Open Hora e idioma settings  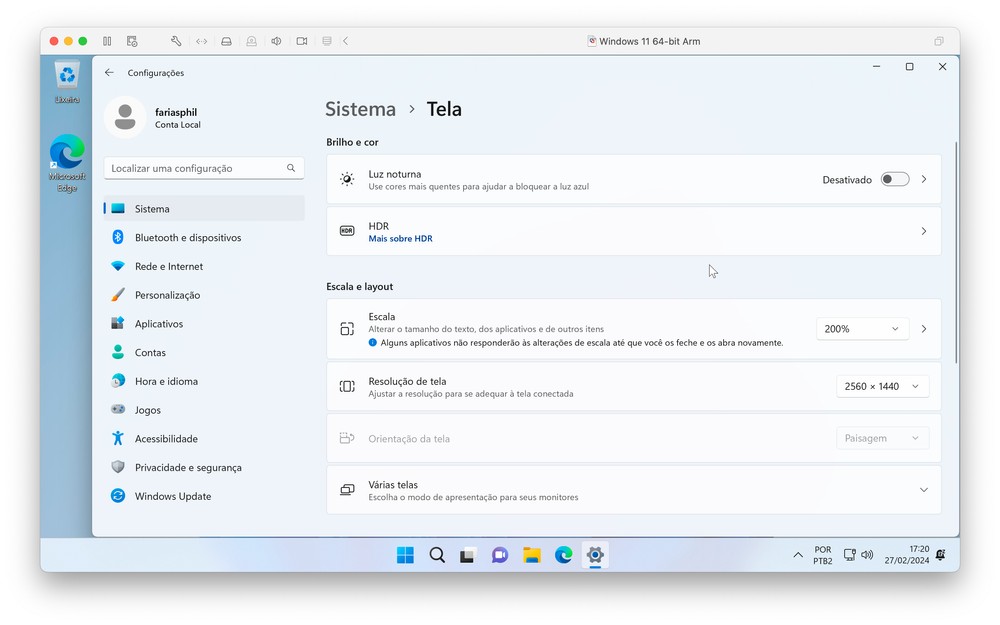[x=204, y=381]
